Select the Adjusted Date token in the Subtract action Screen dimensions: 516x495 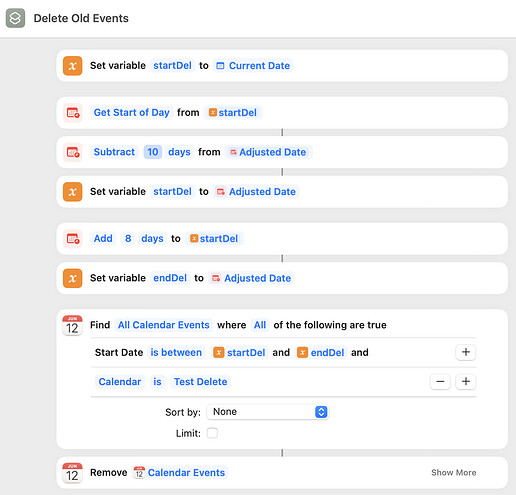point(268,152)
